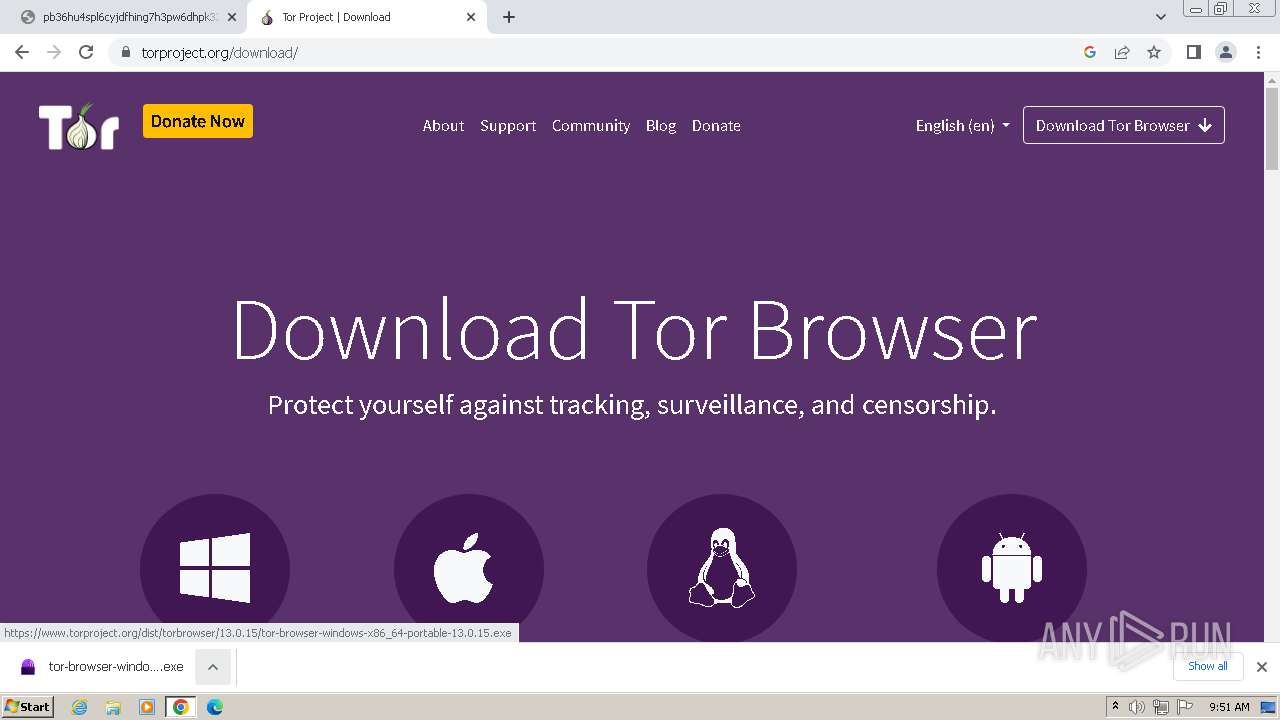Close the downloads bar

tap(1262, 667)
